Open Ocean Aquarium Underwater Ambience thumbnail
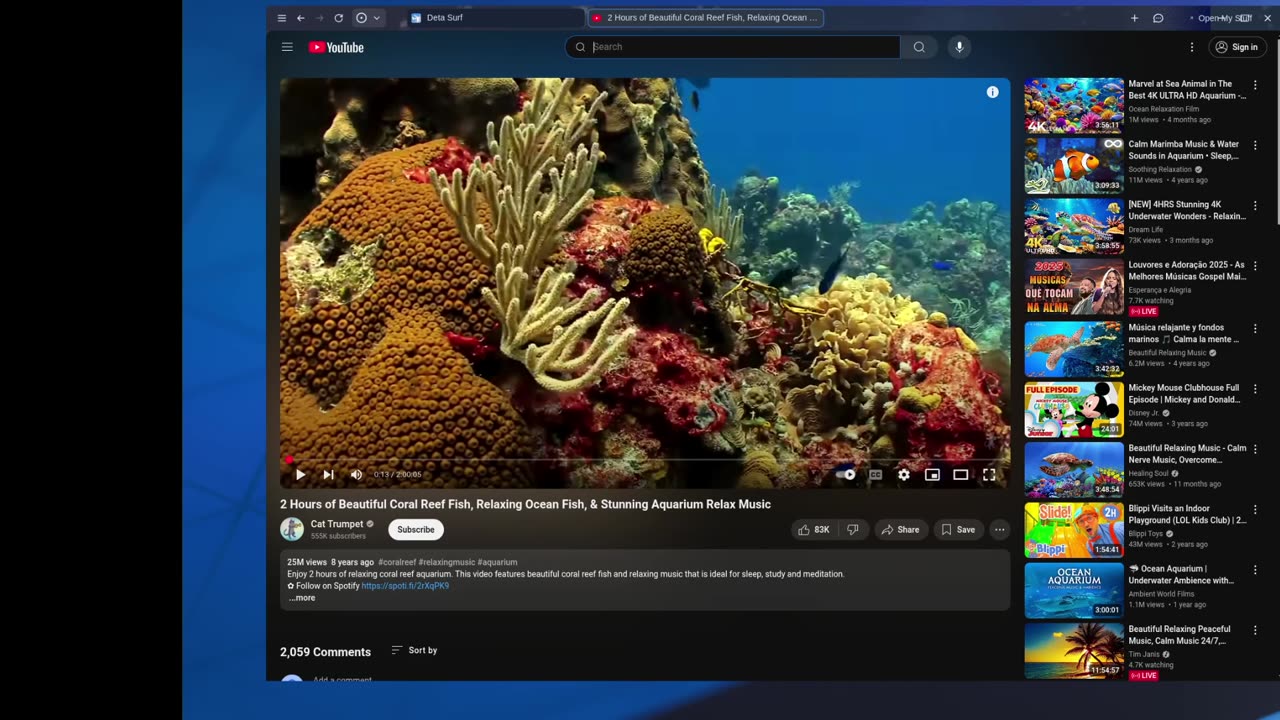 [x=1074, y=591]
